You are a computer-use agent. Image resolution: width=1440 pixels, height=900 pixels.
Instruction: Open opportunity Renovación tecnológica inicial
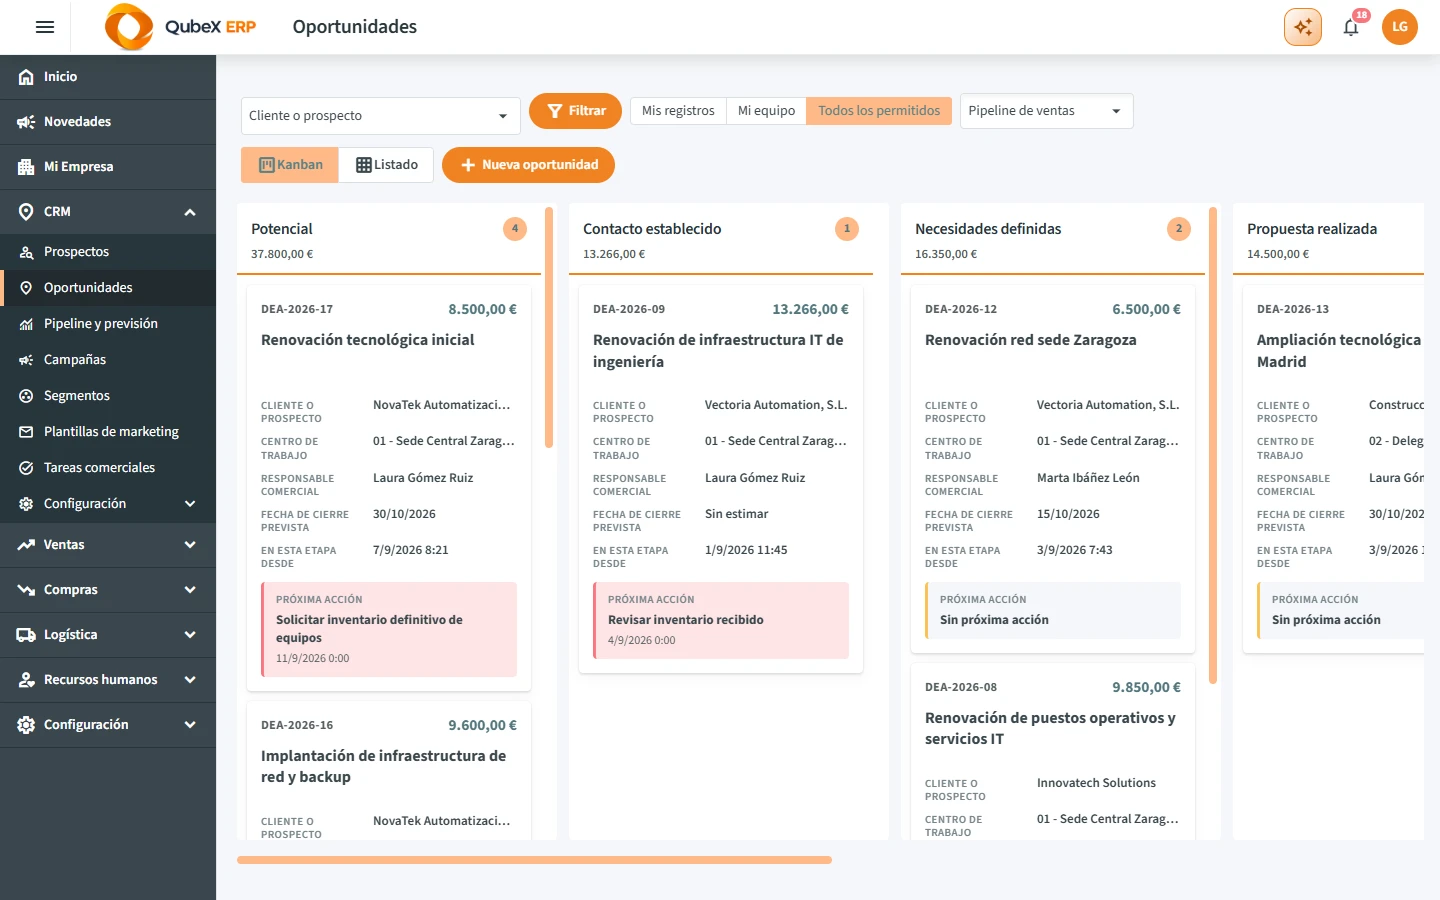pos(368,340)
